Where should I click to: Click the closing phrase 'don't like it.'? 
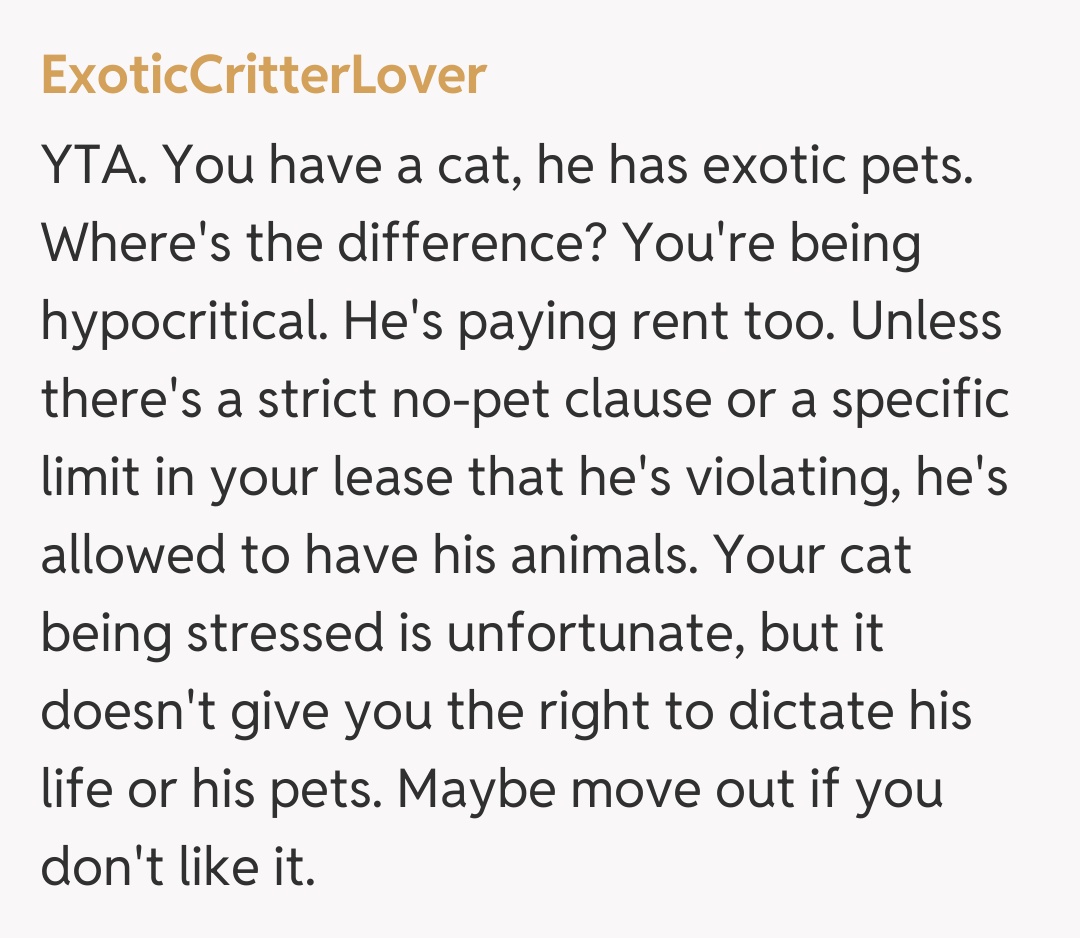tap(178, 863)
